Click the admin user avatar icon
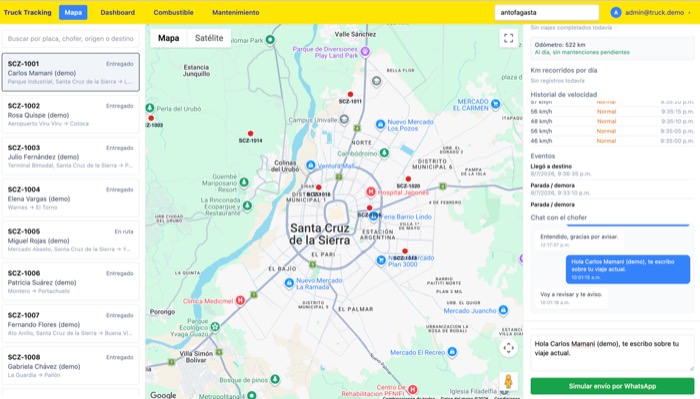700x399 pixels. [x=616, y=12]
